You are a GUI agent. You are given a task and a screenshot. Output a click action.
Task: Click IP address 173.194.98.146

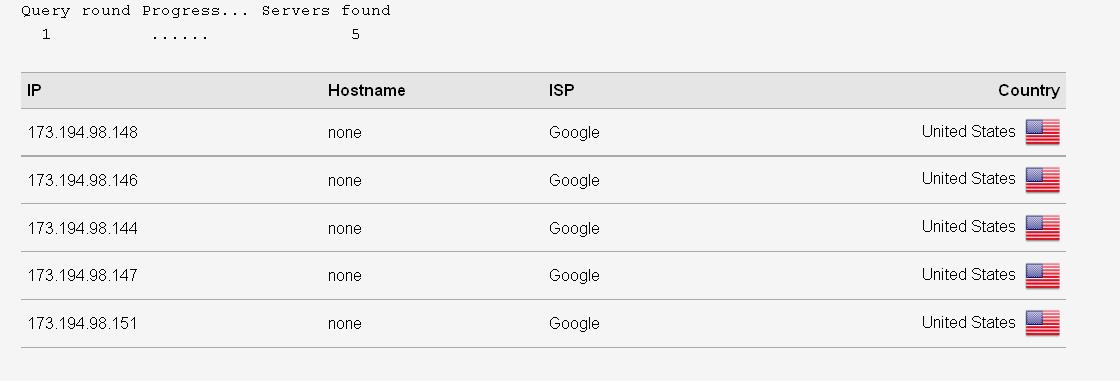point(83,180)
